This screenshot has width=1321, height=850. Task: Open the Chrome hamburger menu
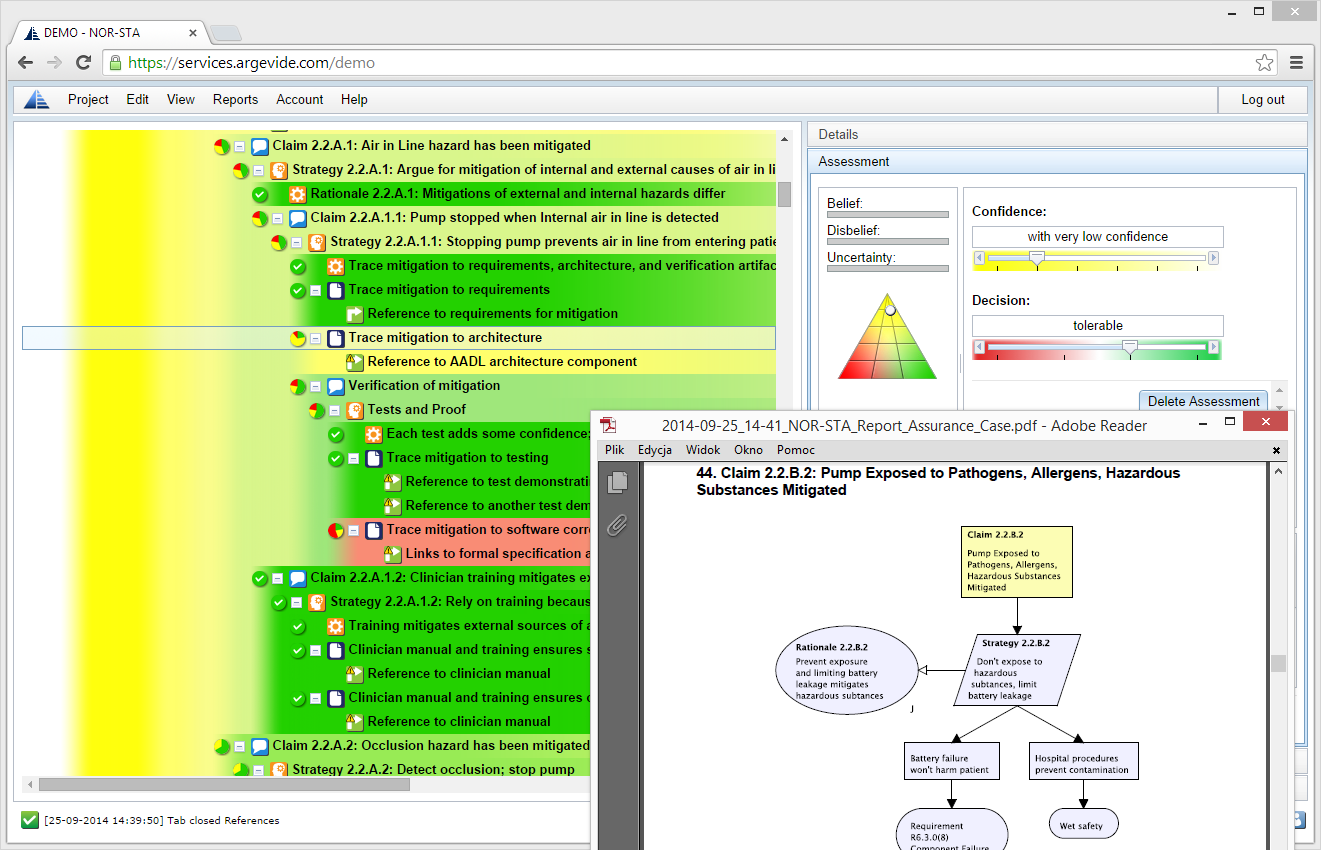point(1297,62)
